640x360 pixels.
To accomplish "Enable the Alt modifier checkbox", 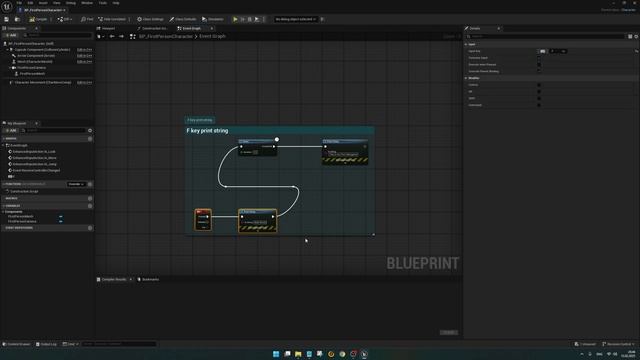I will click(539, 91).
